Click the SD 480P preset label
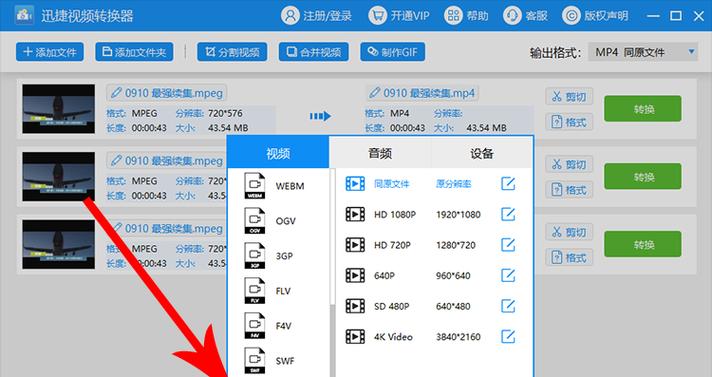 391,306
